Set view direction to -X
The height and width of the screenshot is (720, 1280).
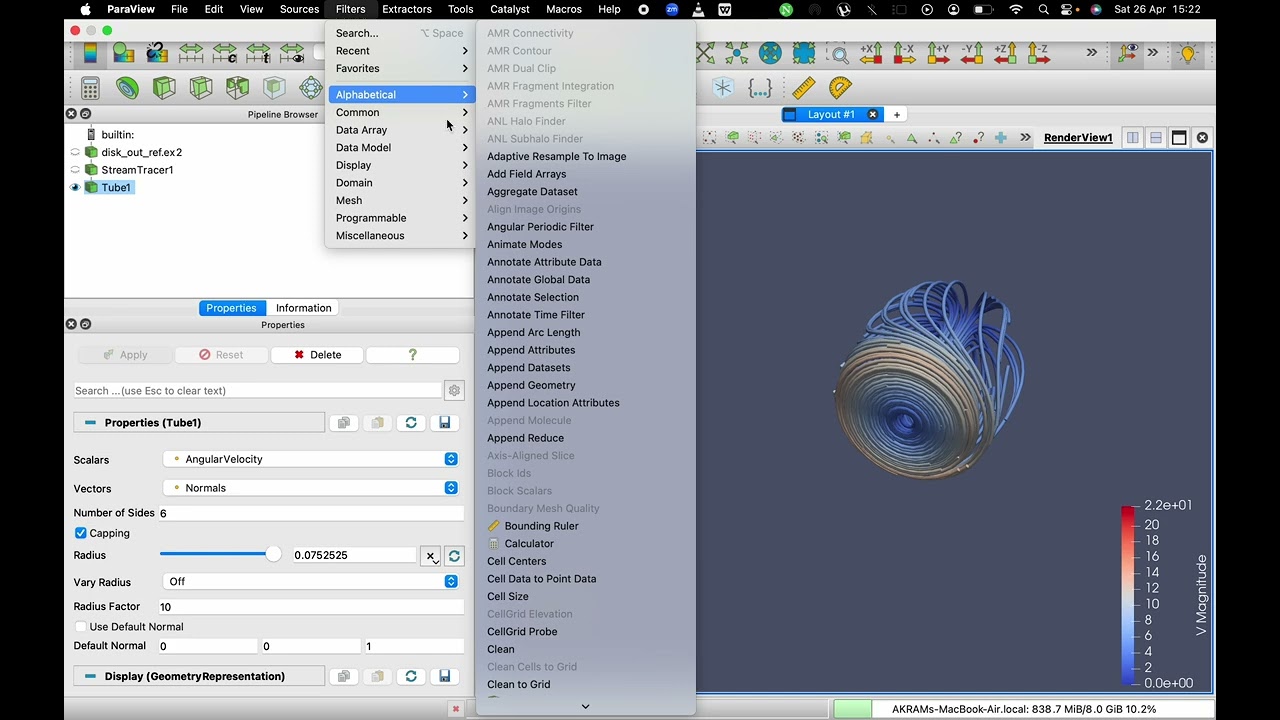[x=904, y=53]
